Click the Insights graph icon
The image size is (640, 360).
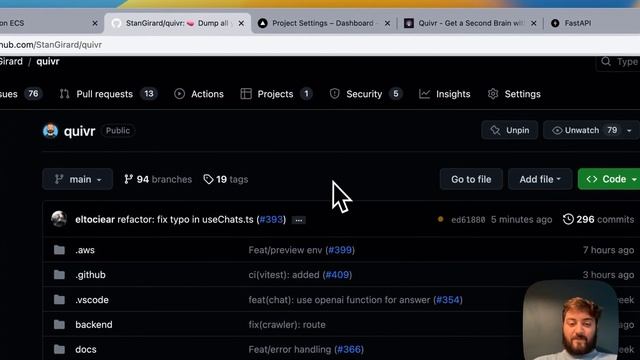click(x=424, y=94)
